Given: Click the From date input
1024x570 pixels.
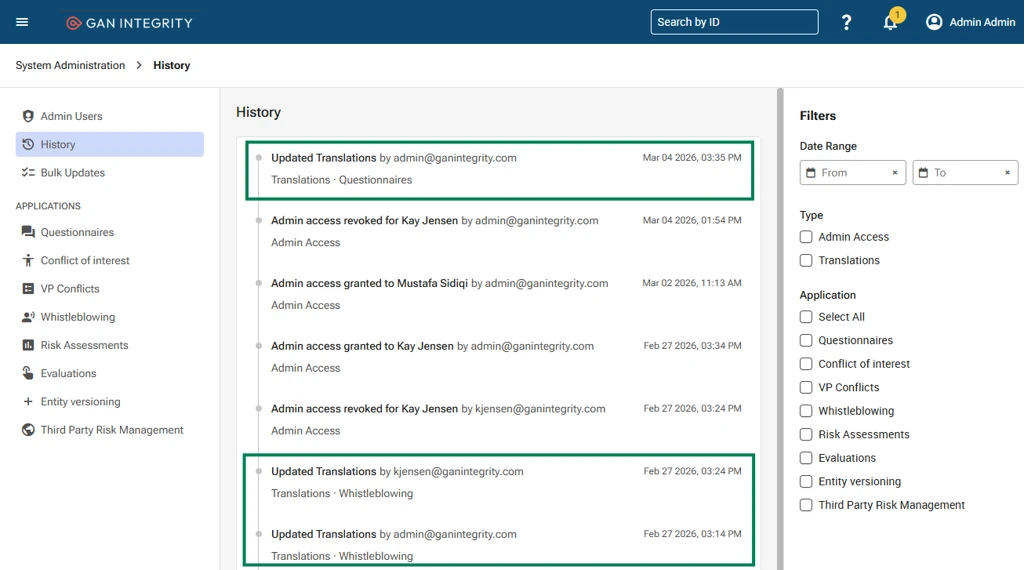Looking at the screenshot, I should (x=852, y=172).
